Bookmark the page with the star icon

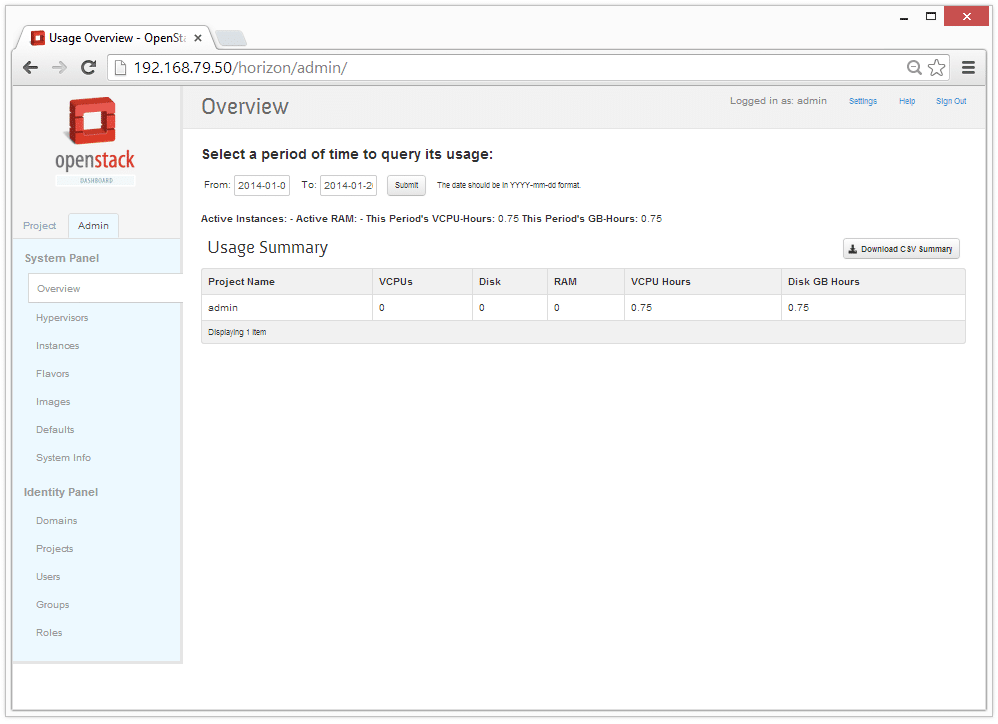pyautogui.click(x=937, y=68)
